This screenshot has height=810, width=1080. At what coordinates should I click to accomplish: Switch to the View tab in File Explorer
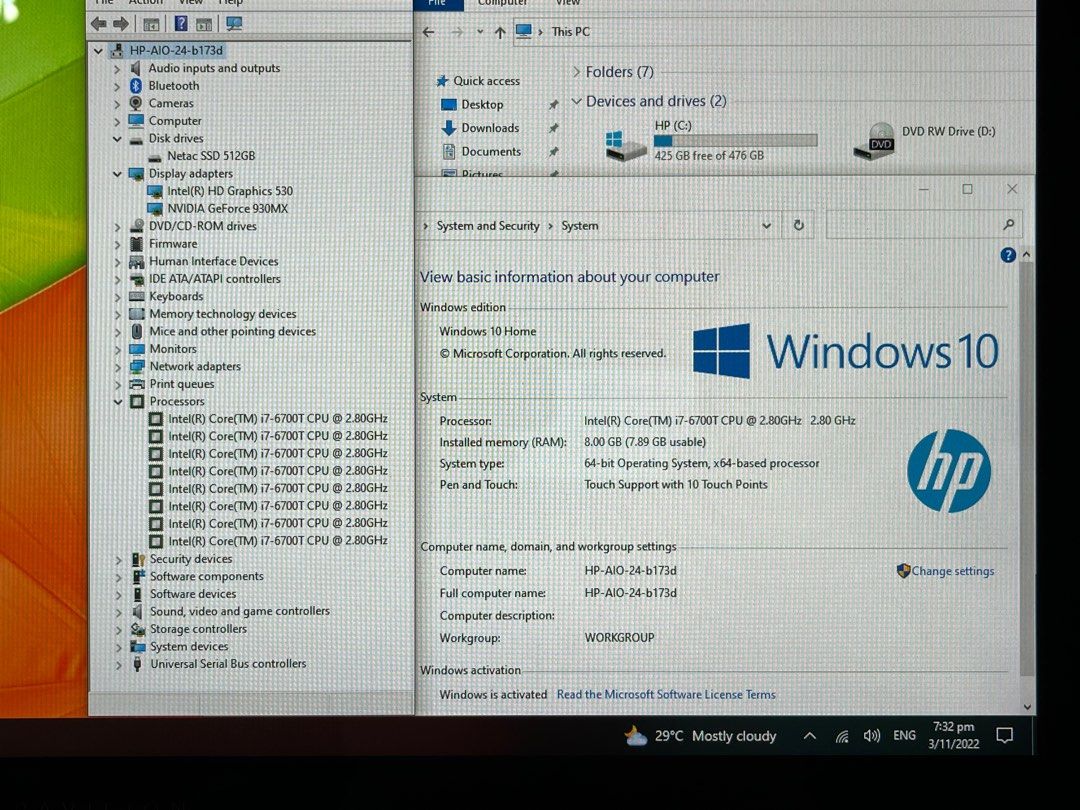tap(567, 4)
